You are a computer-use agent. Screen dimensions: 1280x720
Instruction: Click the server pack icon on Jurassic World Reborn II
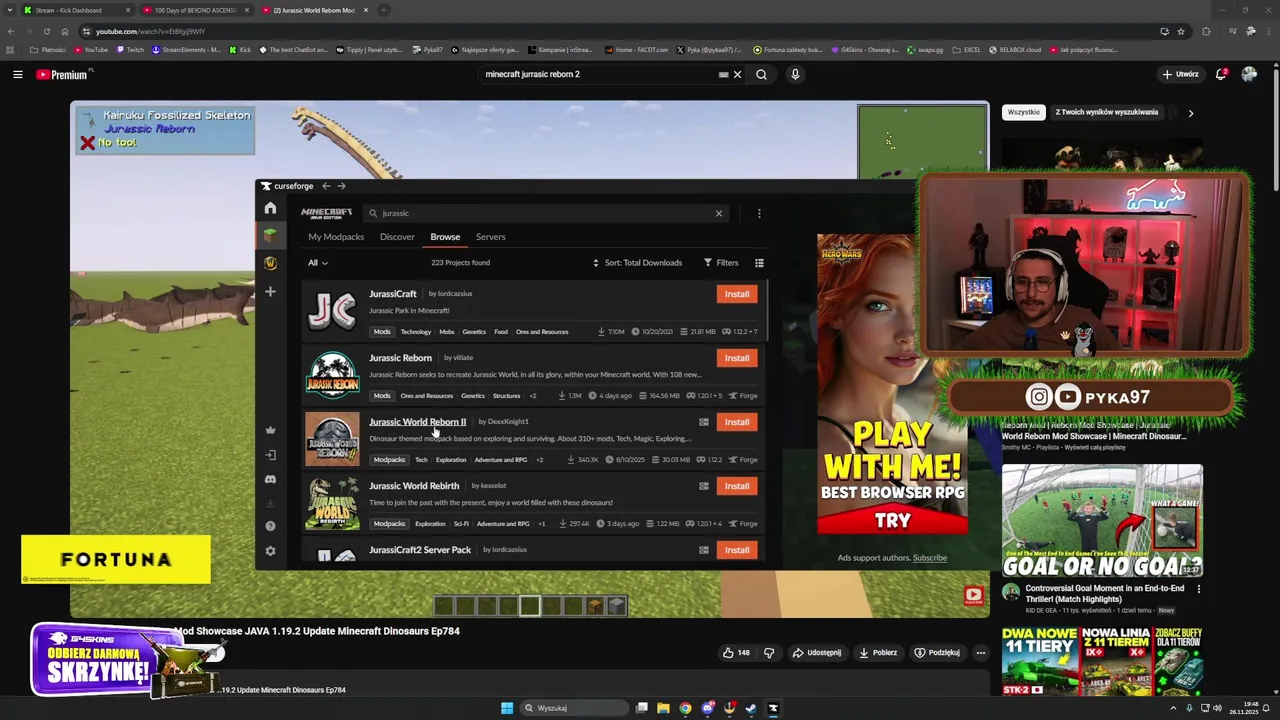(704, 422)
